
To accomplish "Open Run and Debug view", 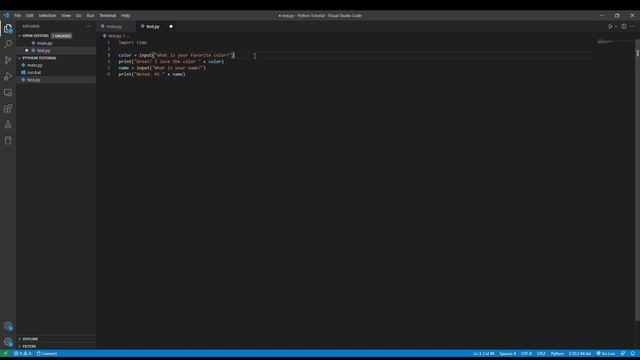I will click(8, 76).
